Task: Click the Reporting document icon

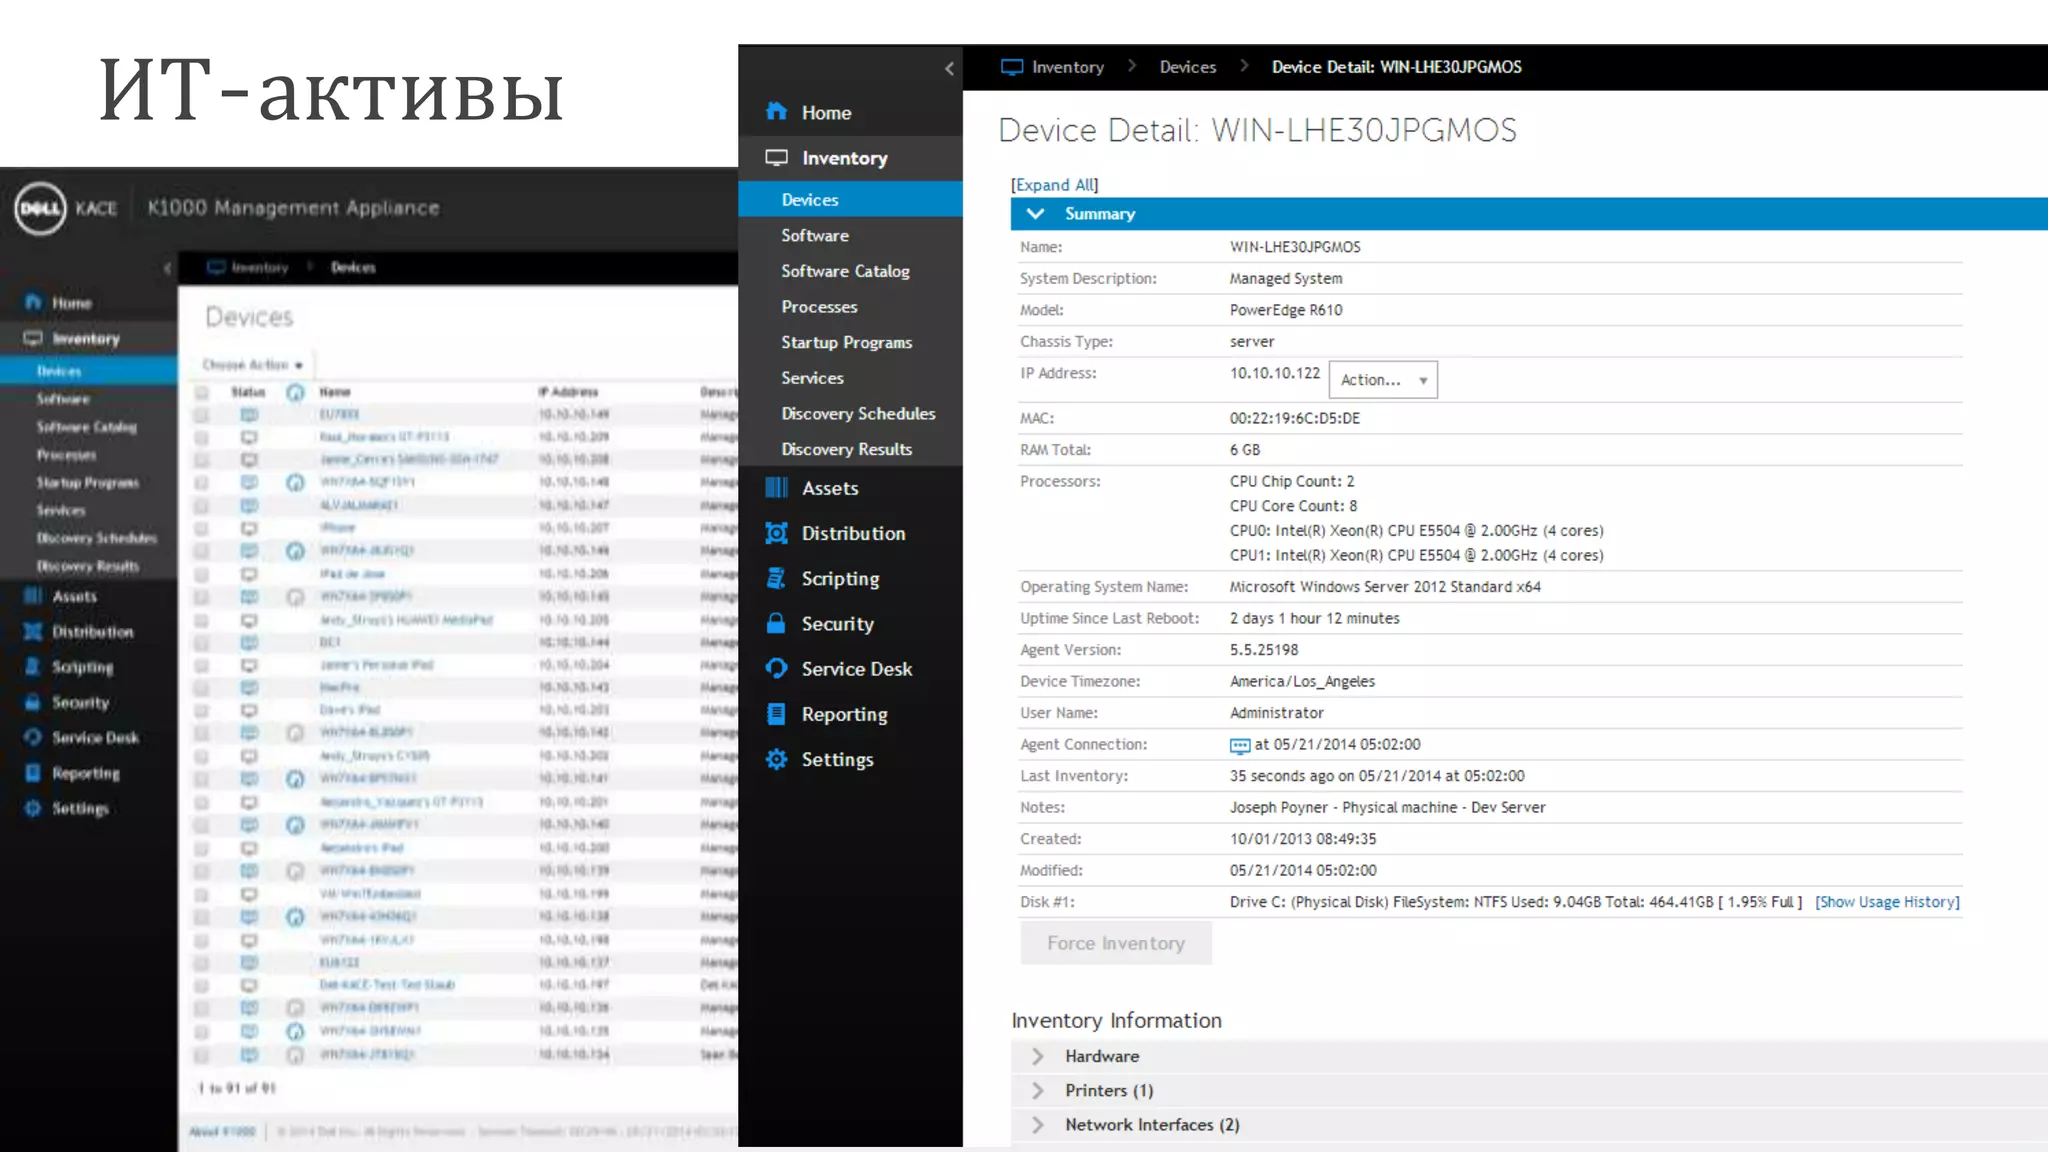Action: (776, 714)
